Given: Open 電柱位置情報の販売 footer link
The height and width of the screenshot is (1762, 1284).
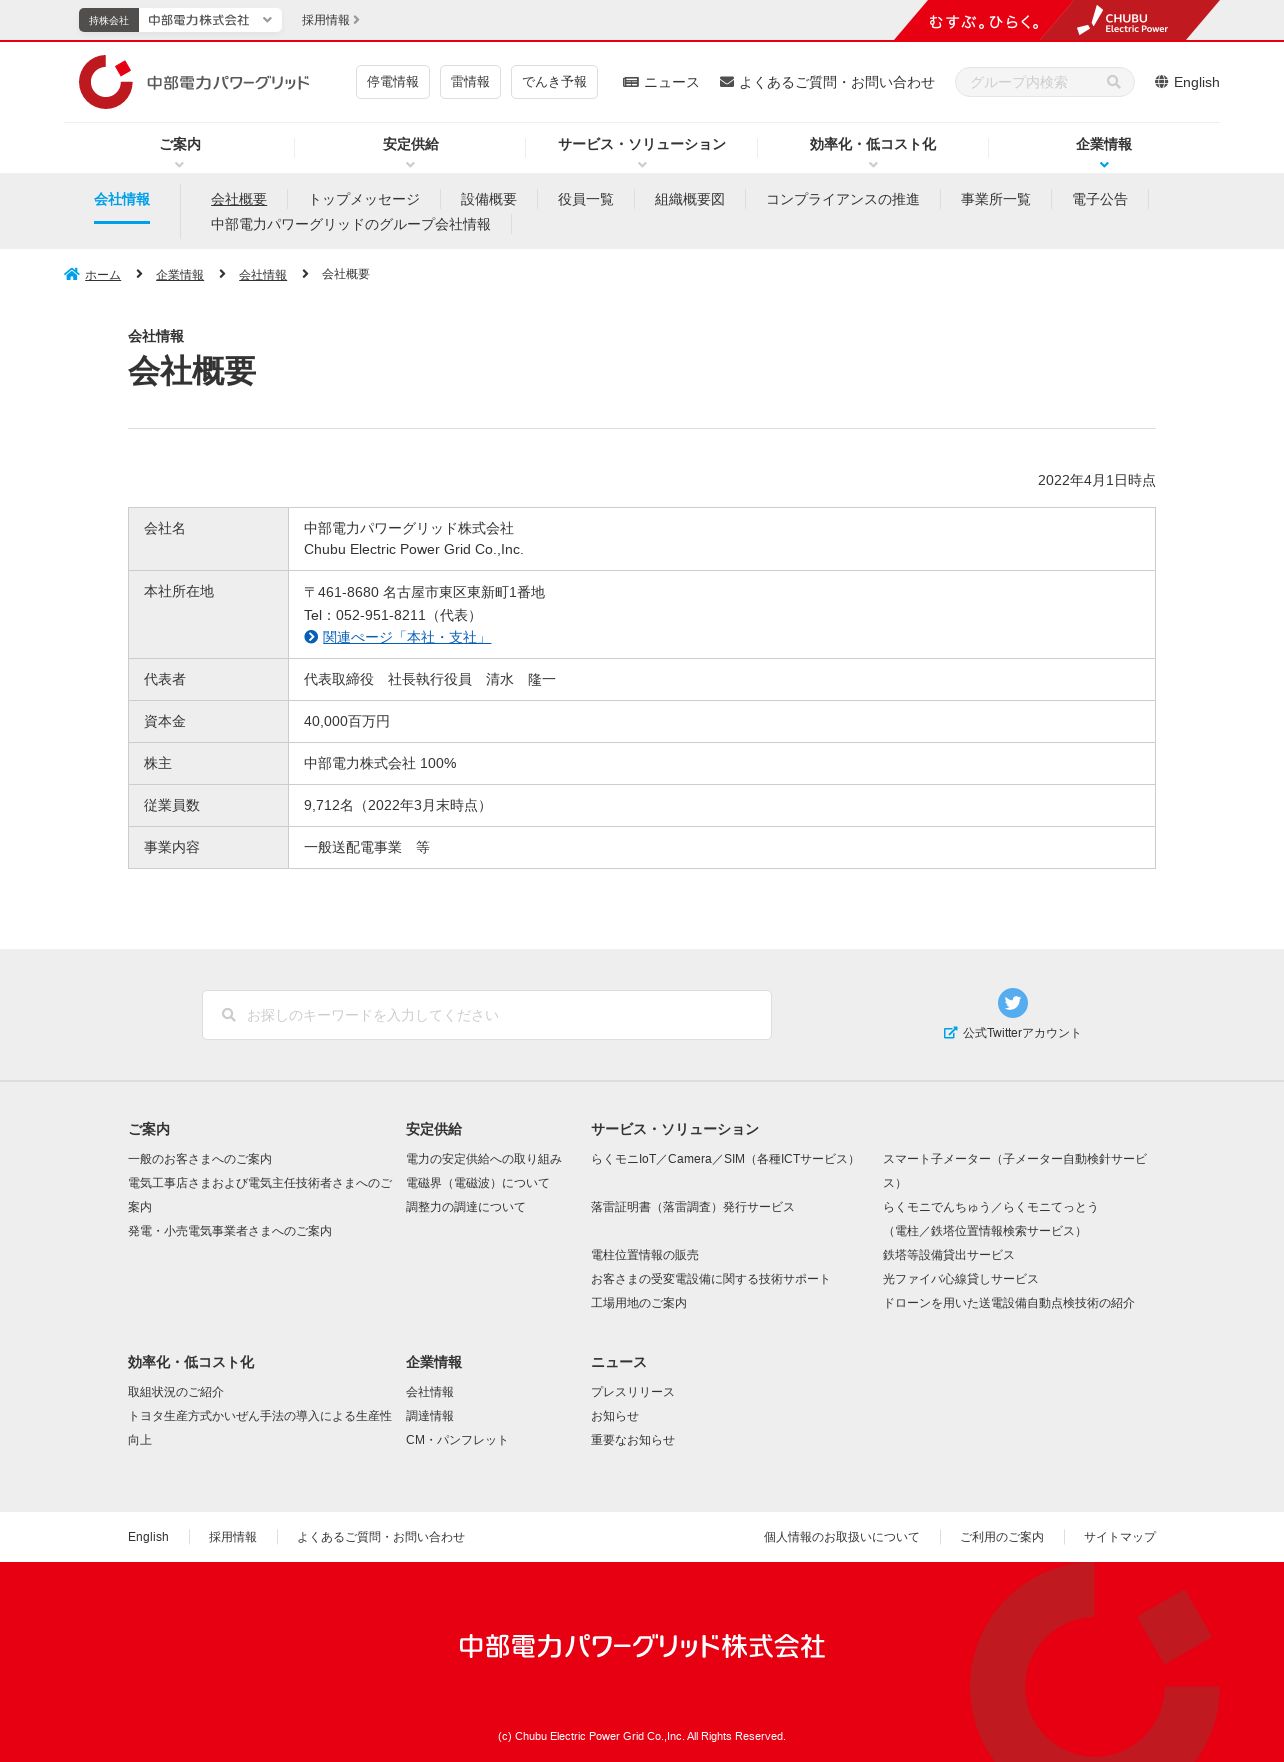Looking at the screenshot, I should [645, 1255].
